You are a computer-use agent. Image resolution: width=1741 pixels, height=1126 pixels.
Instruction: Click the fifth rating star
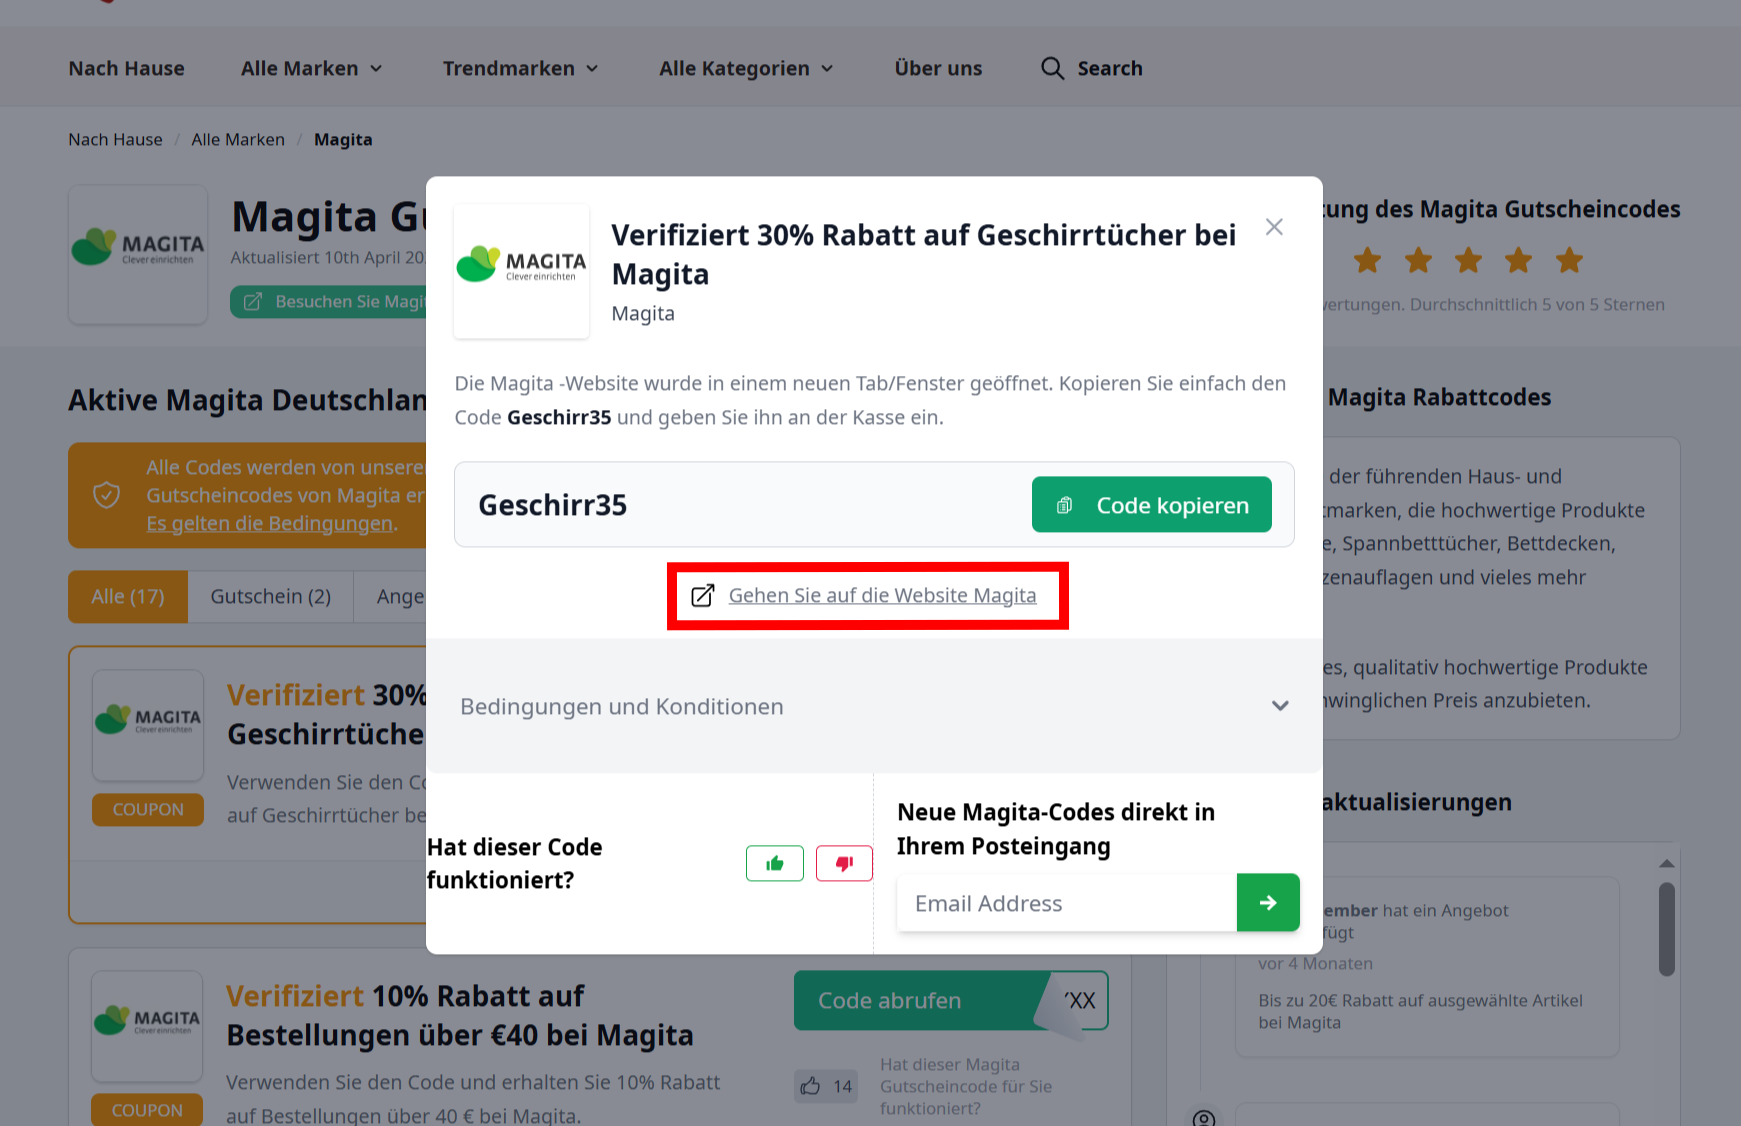coord(1569,261)
